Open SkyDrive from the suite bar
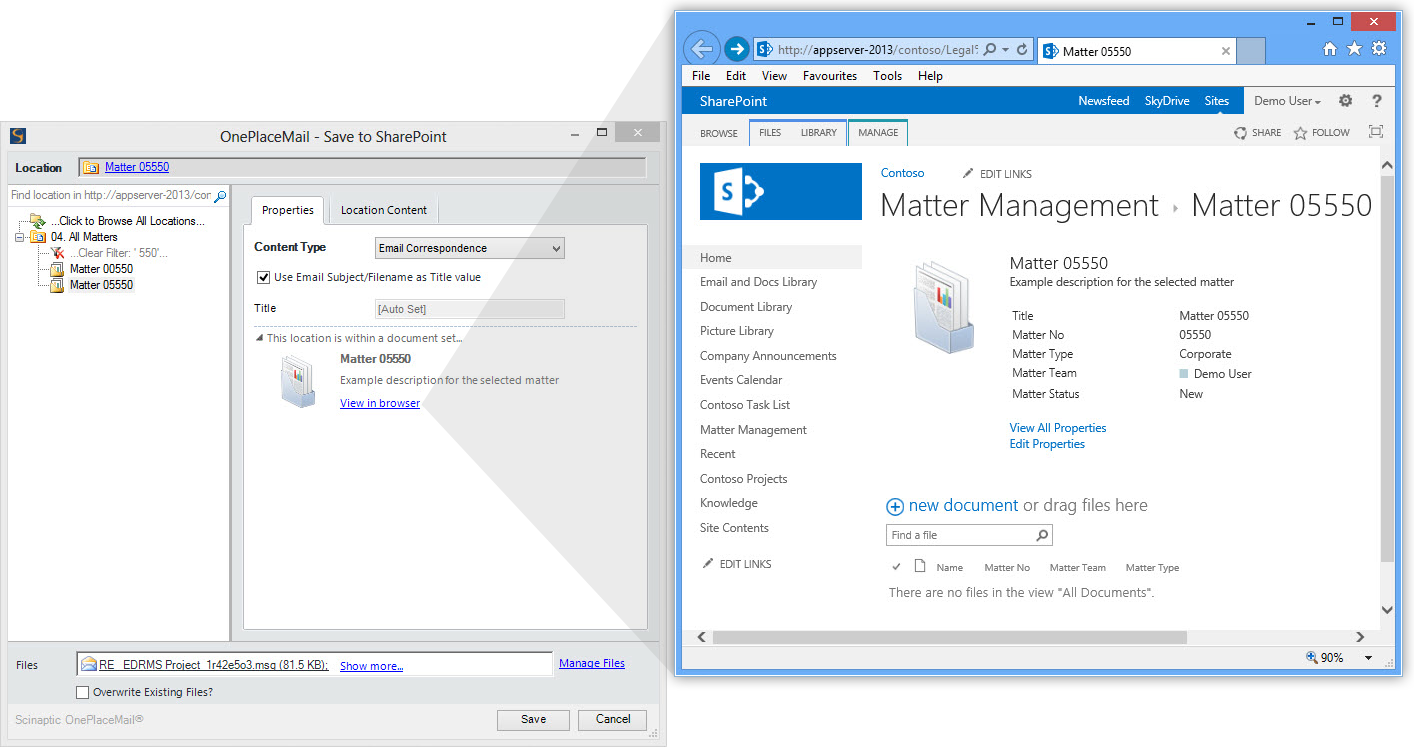This screenshot has height=748, width=1414. (1167, 101)
